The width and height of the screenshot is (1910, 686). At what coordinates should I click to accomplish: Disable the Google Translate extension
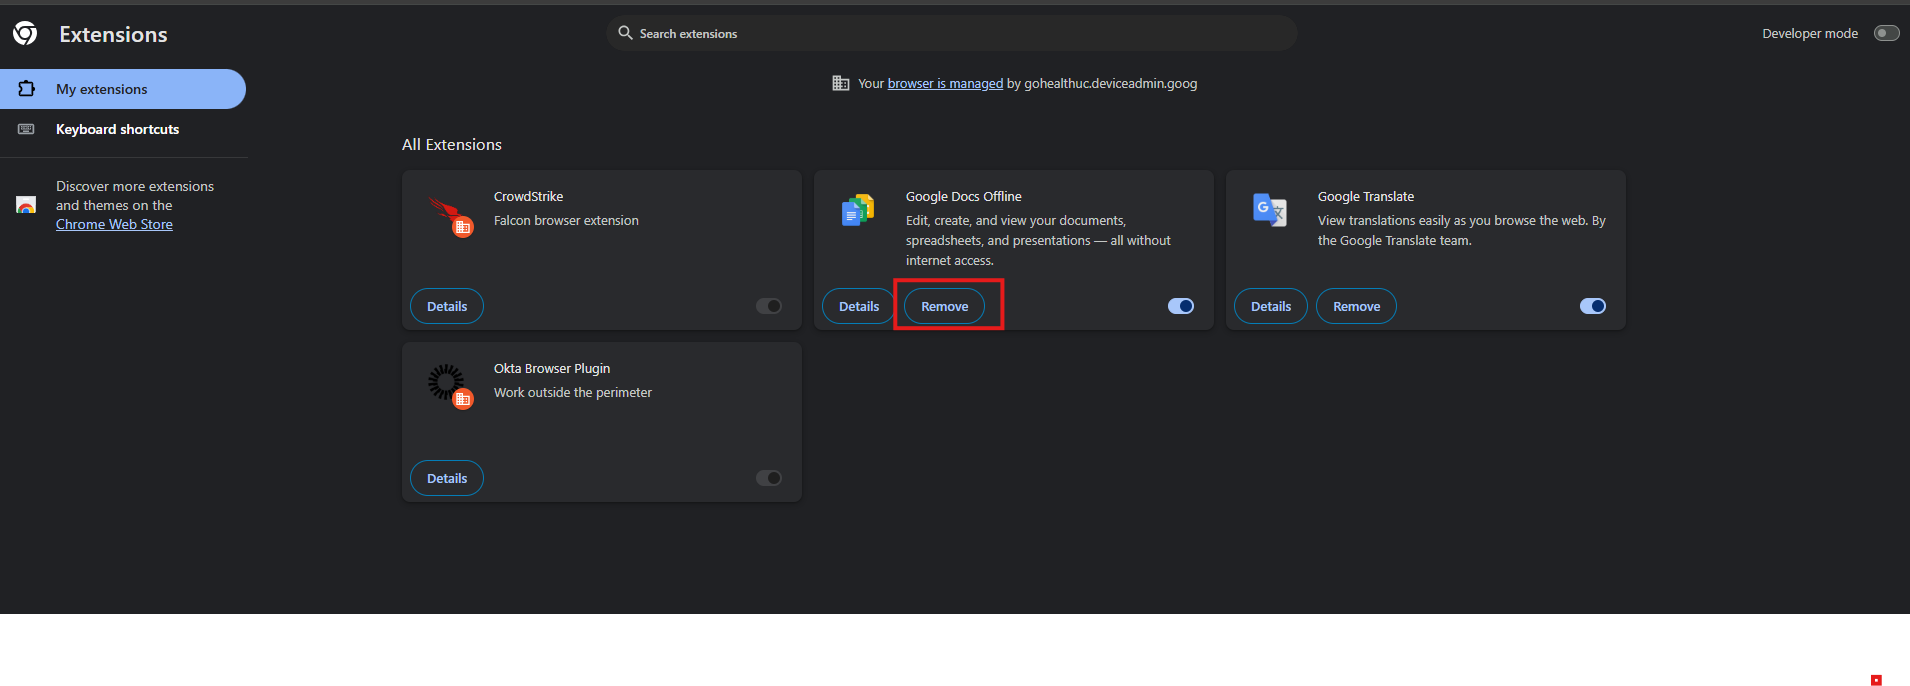[1593, 306]
